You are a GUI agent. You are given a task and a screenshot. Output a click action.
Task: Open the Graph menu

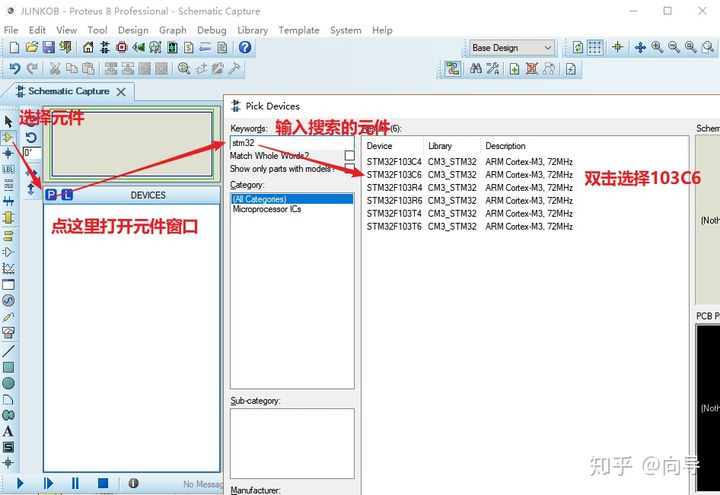pos(173,30)
